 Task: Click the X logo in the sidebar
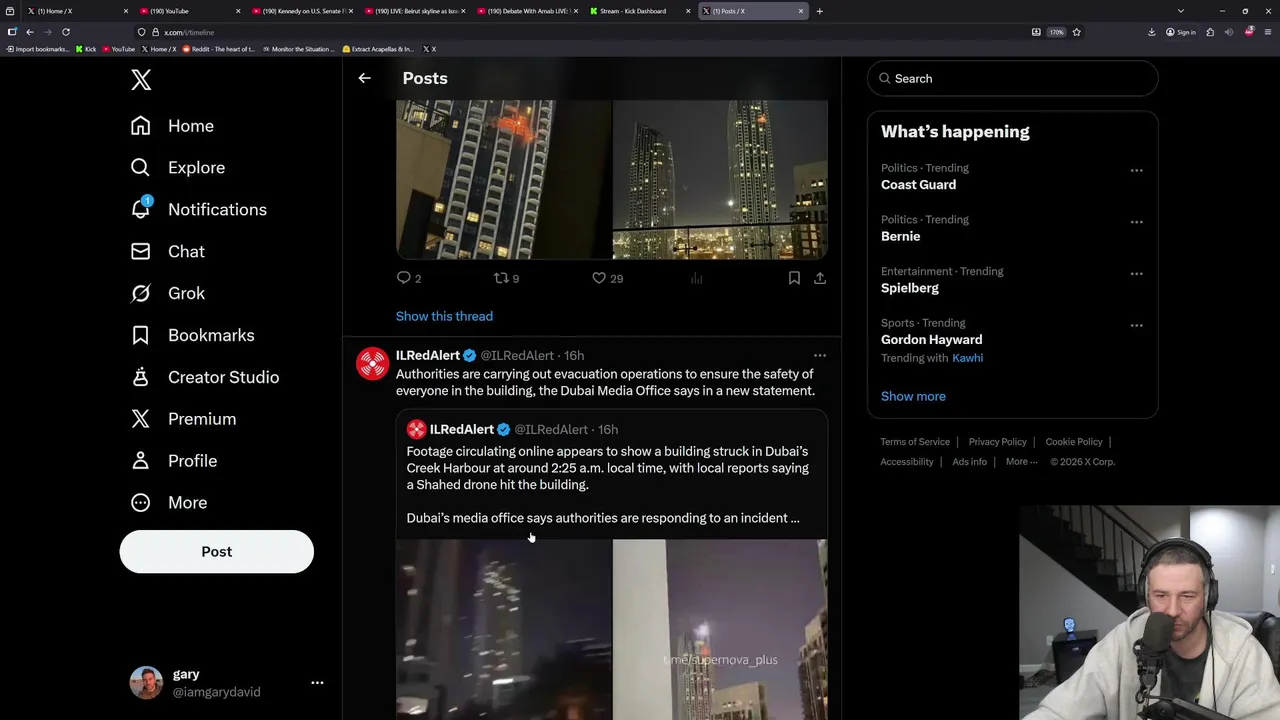[141, 80]
